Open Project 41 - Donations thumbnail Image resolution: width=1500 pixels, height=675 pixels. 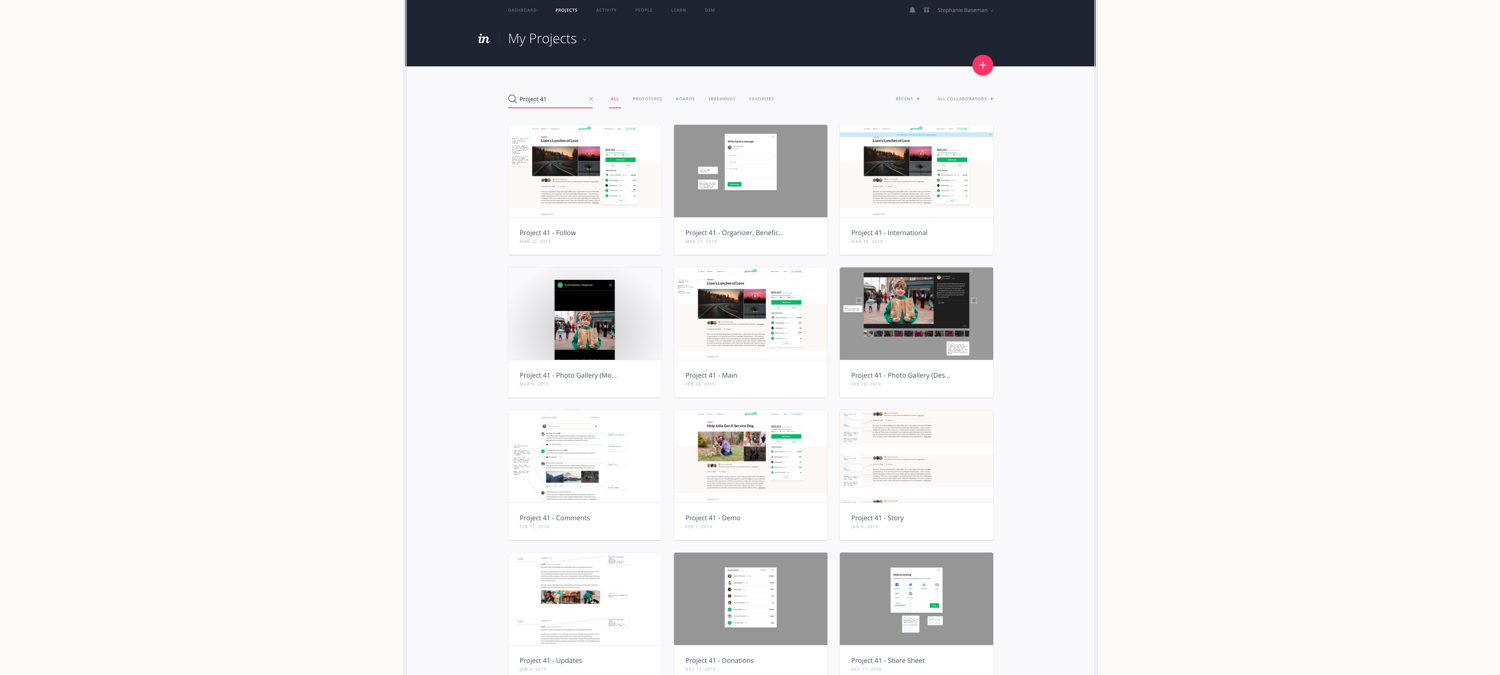pyautogui.click(x=751, y=599)
